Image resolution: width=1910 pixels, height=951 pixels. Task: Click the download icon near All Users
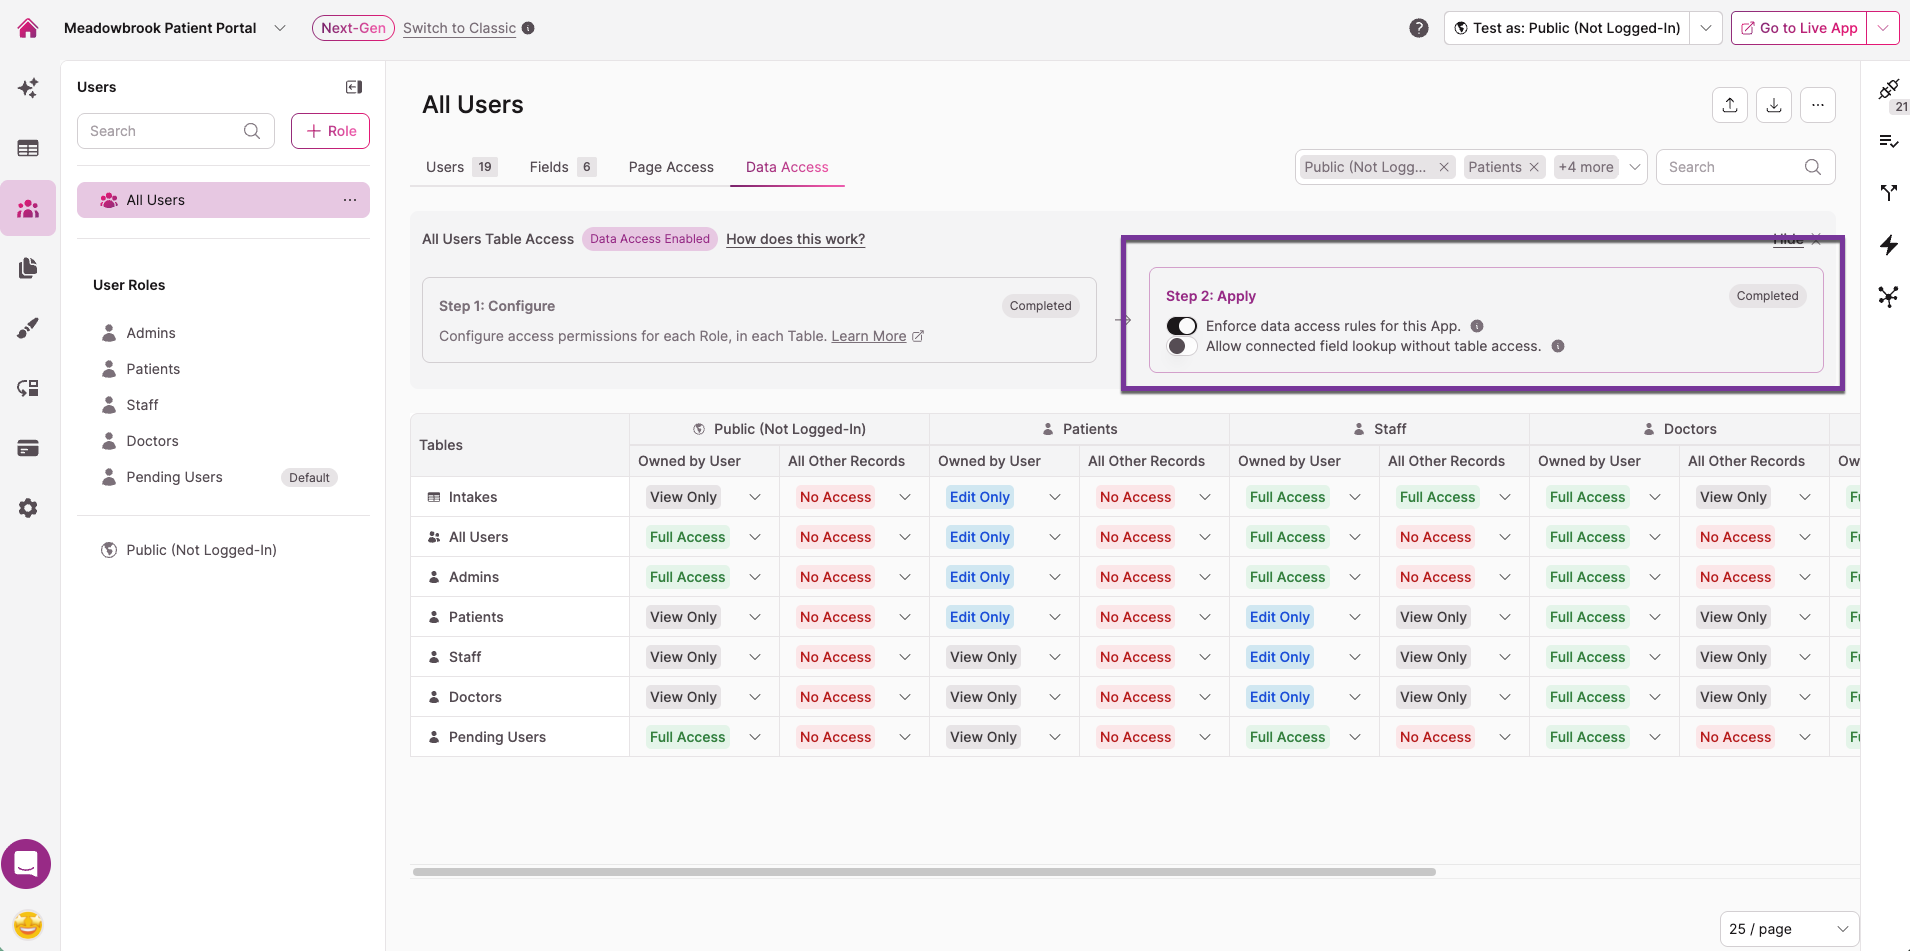tap(1774, 105)
